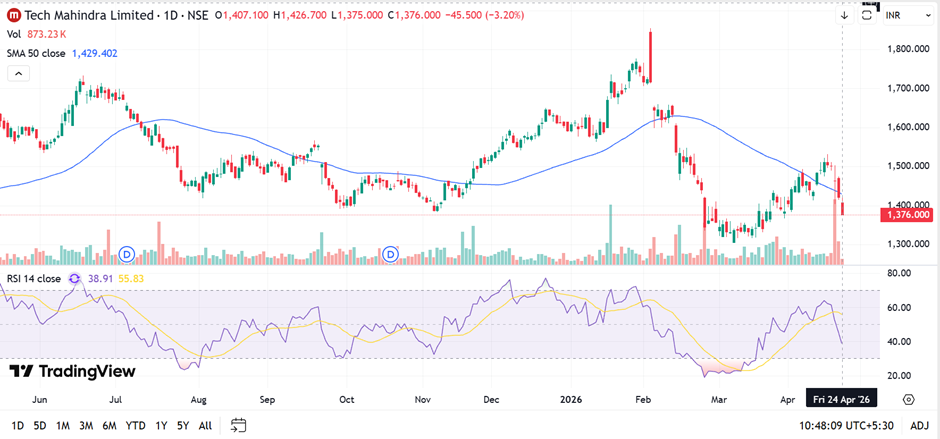Click the down arrow icon beside INR

tap(844, 16)
